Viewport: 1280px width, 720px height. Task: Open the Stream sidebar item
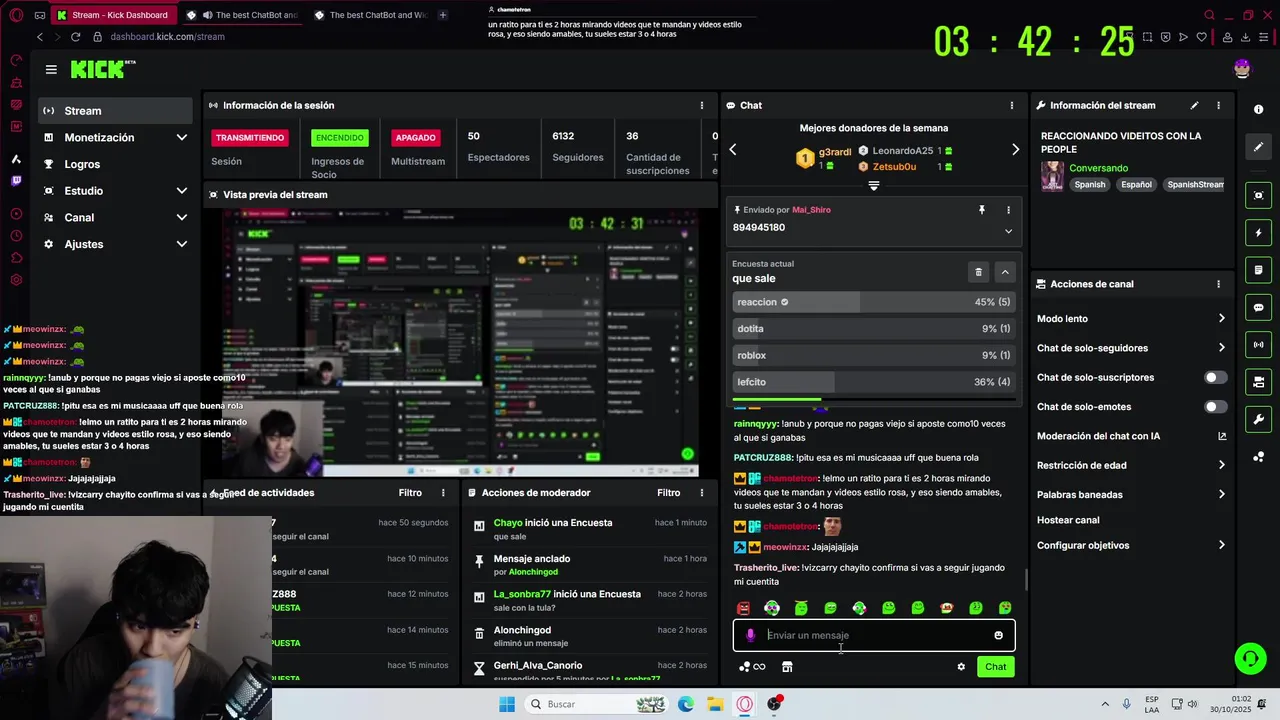115,111
